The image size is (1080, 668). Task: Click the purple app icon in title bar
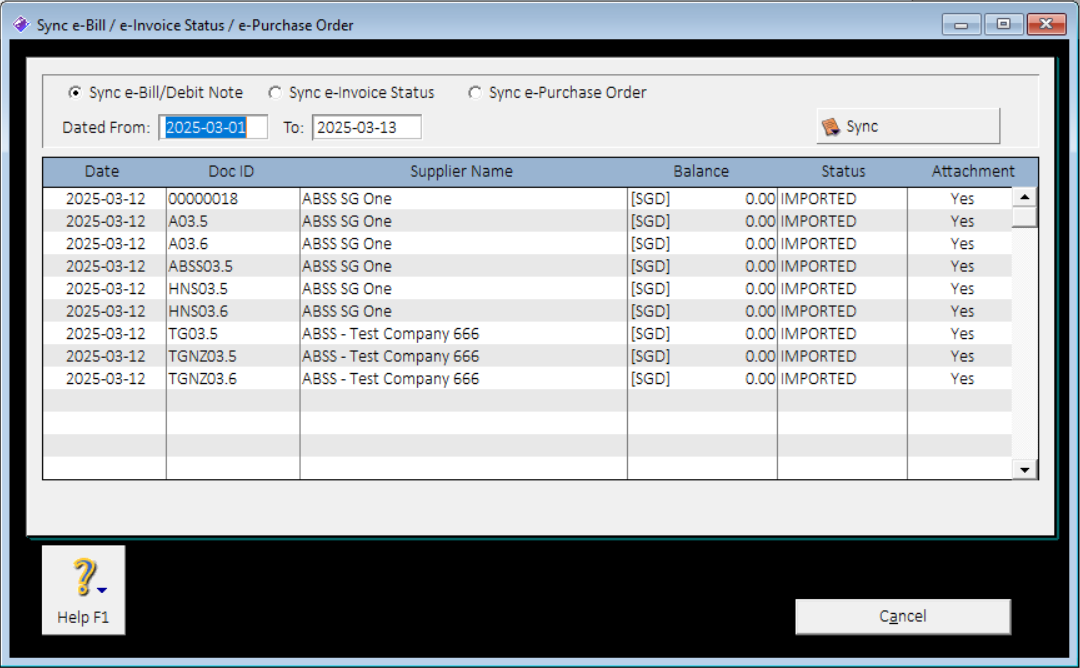pos(21,25)
